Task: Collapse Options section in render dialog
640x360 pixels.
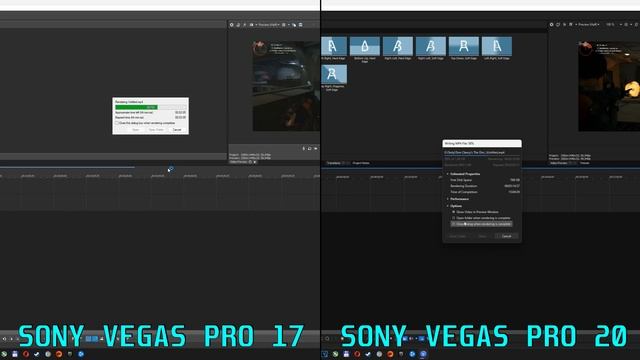Action: point(448,206)
